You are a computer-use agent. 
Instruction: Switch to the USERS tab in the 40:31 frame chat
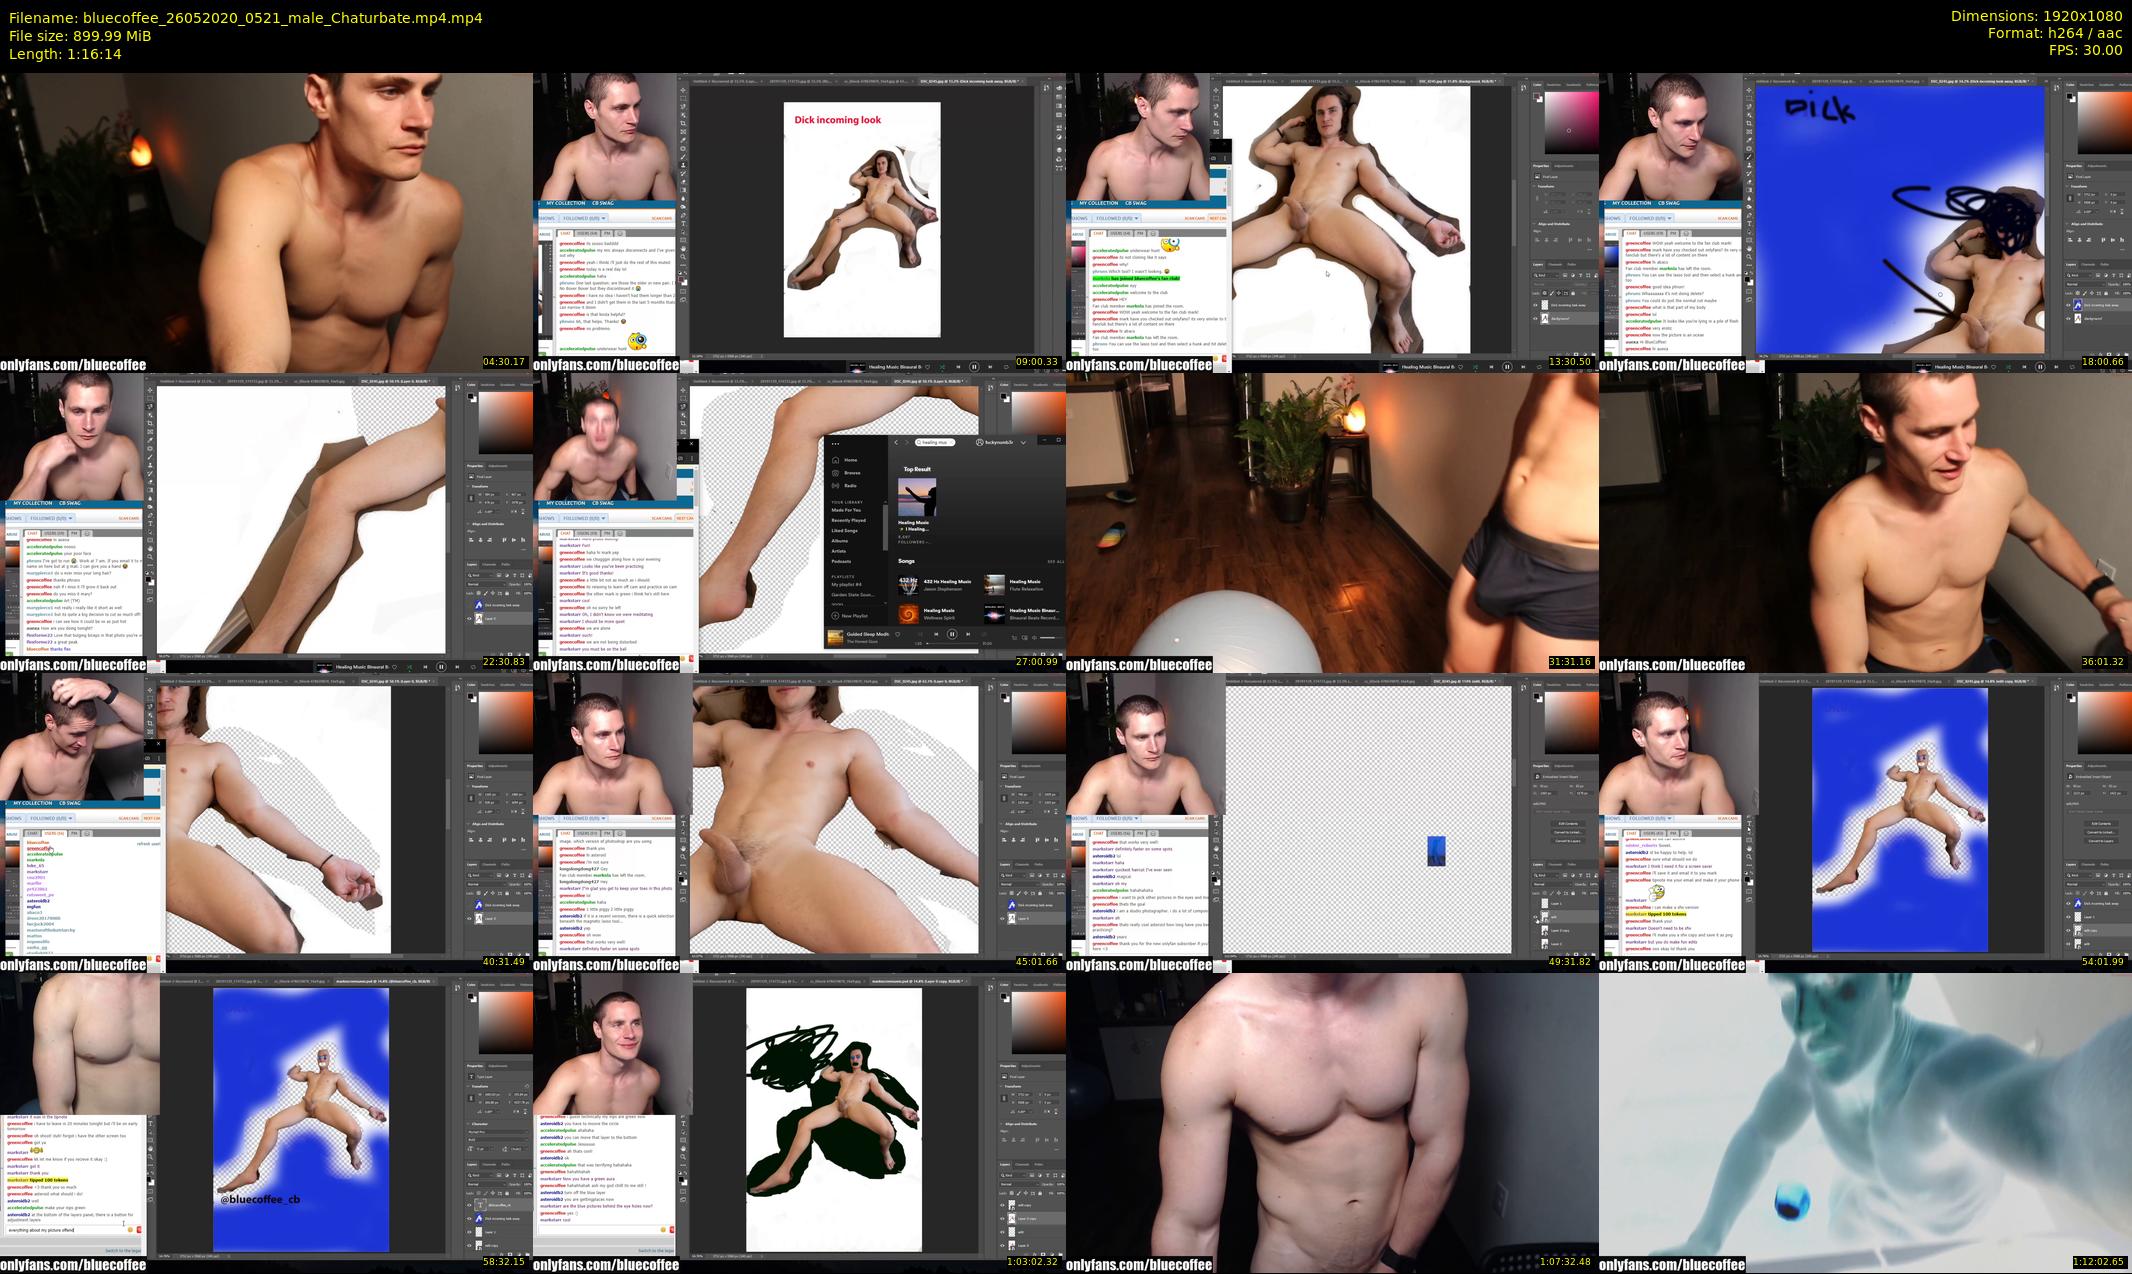(53, 833)
